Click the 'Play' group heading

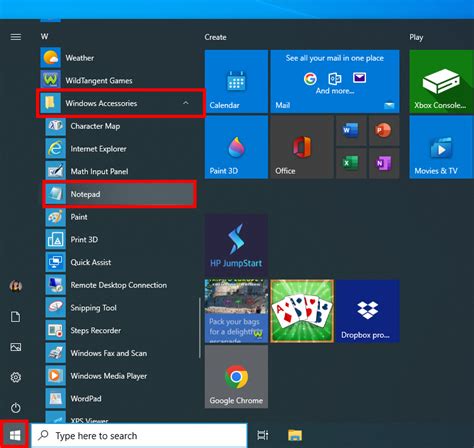416,37
